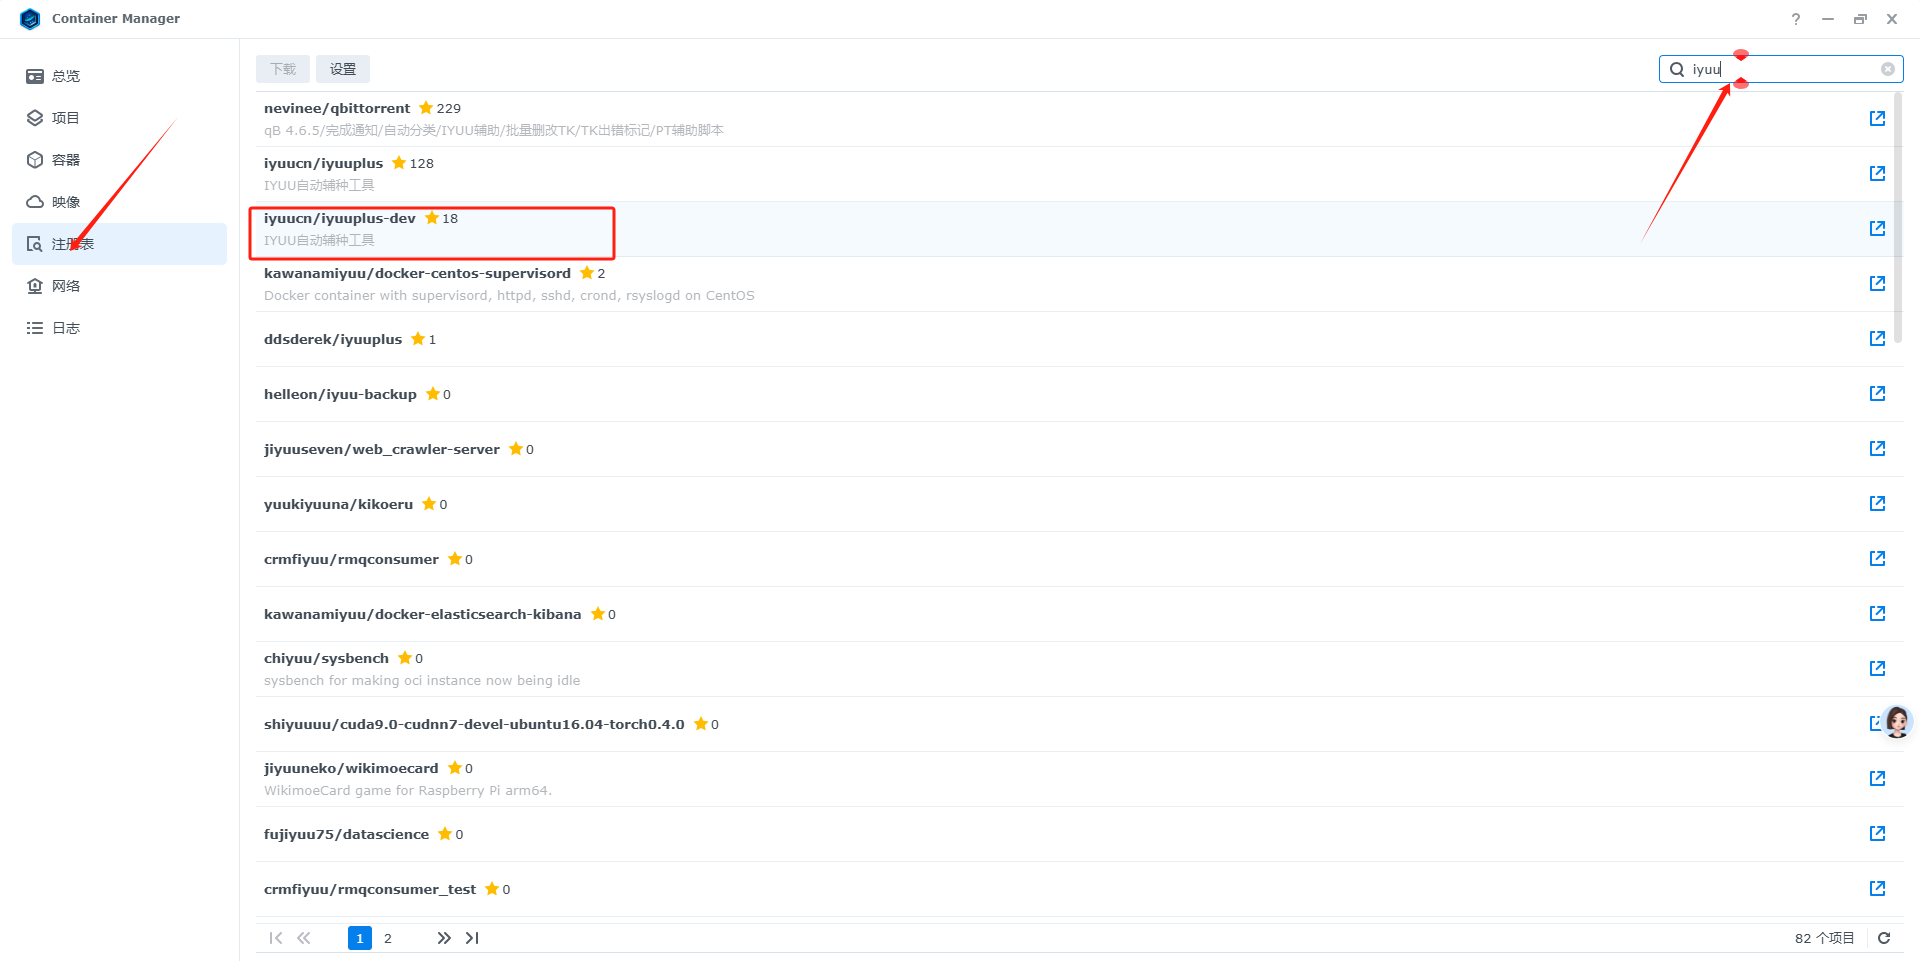Viewport: 1920px width, 961px height.
Task: Click the refresh icon beside item count
Action: 1884,938
